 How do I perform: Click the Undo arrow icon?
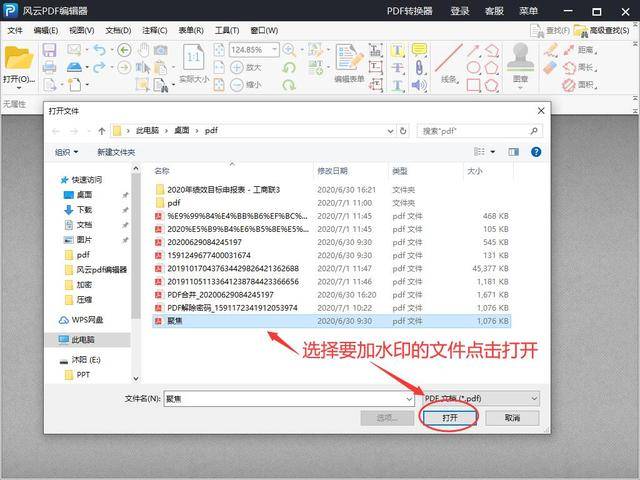pos(99,50)
